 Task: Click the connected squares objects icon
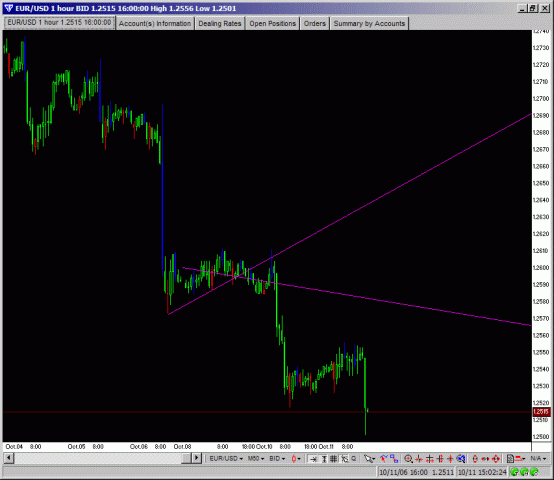coord(394,458)
